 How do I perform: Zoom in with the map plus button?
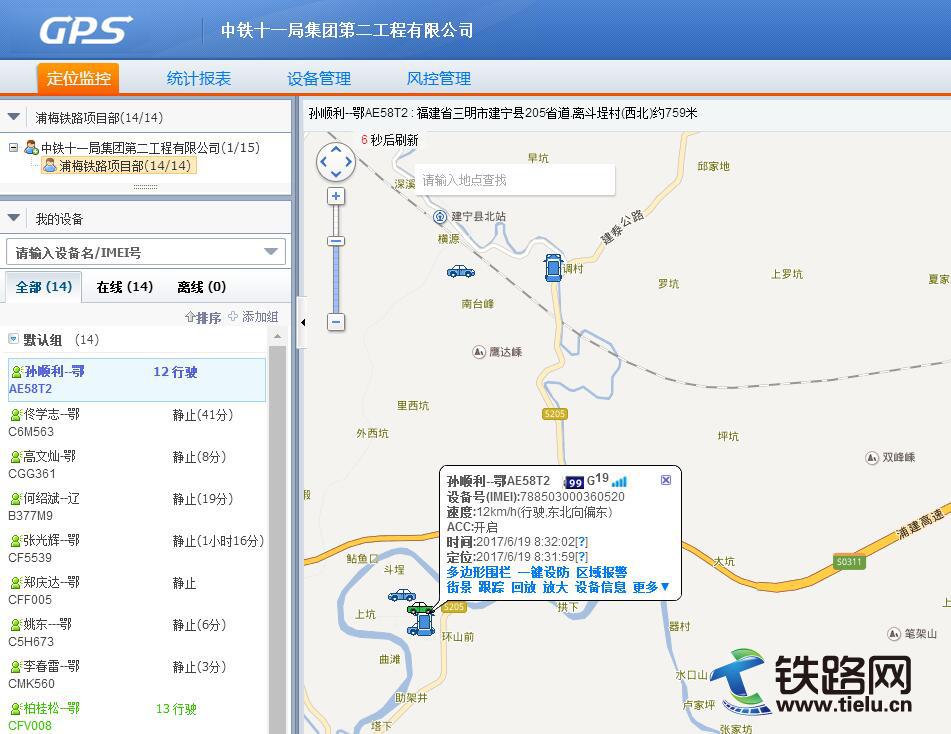tap(335, 197)
